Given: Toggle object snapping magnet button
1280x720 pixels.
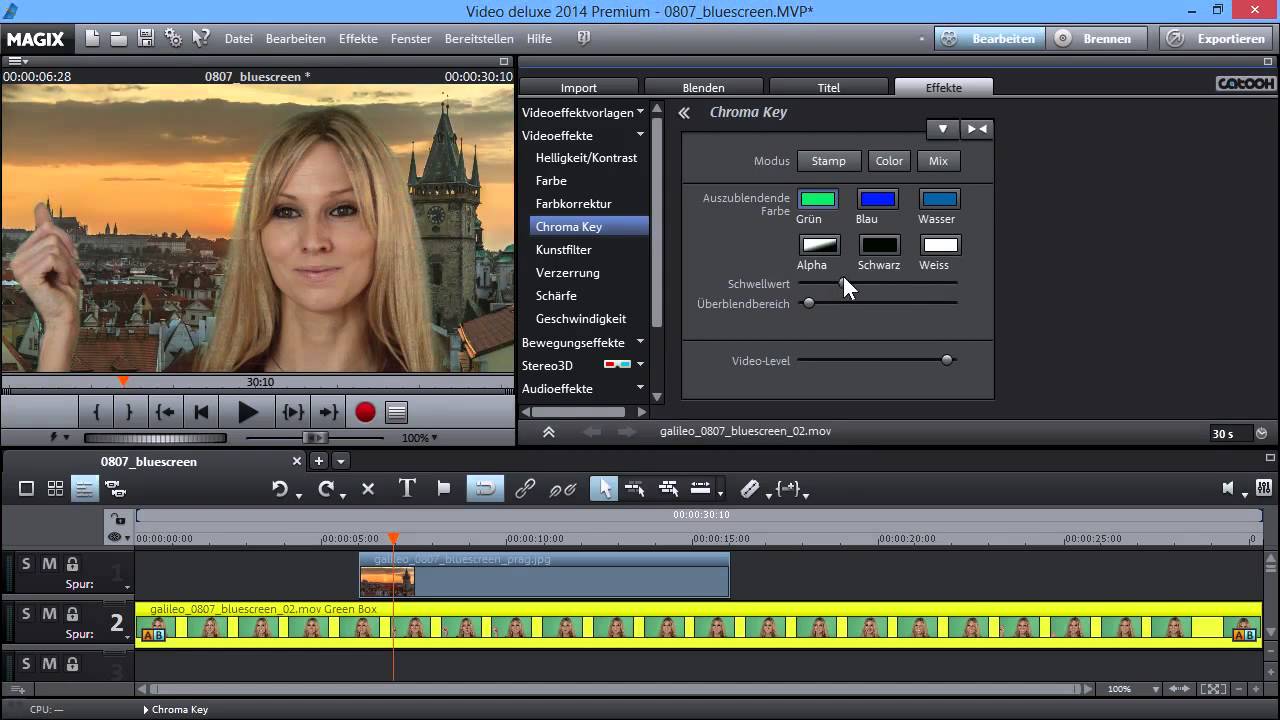Looking at the screenshot, I should point(485,488).
